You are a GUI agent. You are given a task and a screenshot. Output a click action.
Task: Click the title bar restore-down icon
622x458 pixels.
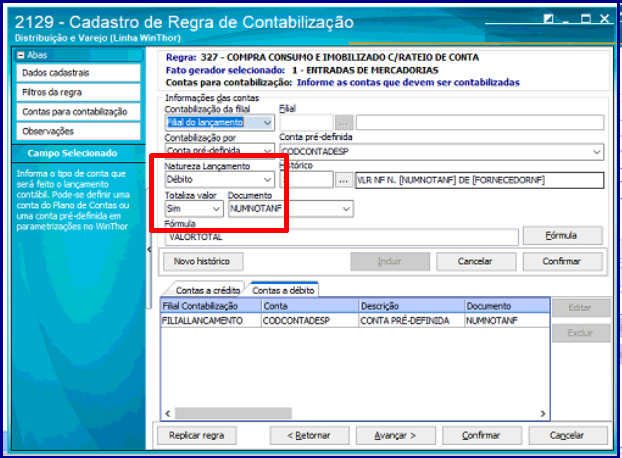coord(549,19)
